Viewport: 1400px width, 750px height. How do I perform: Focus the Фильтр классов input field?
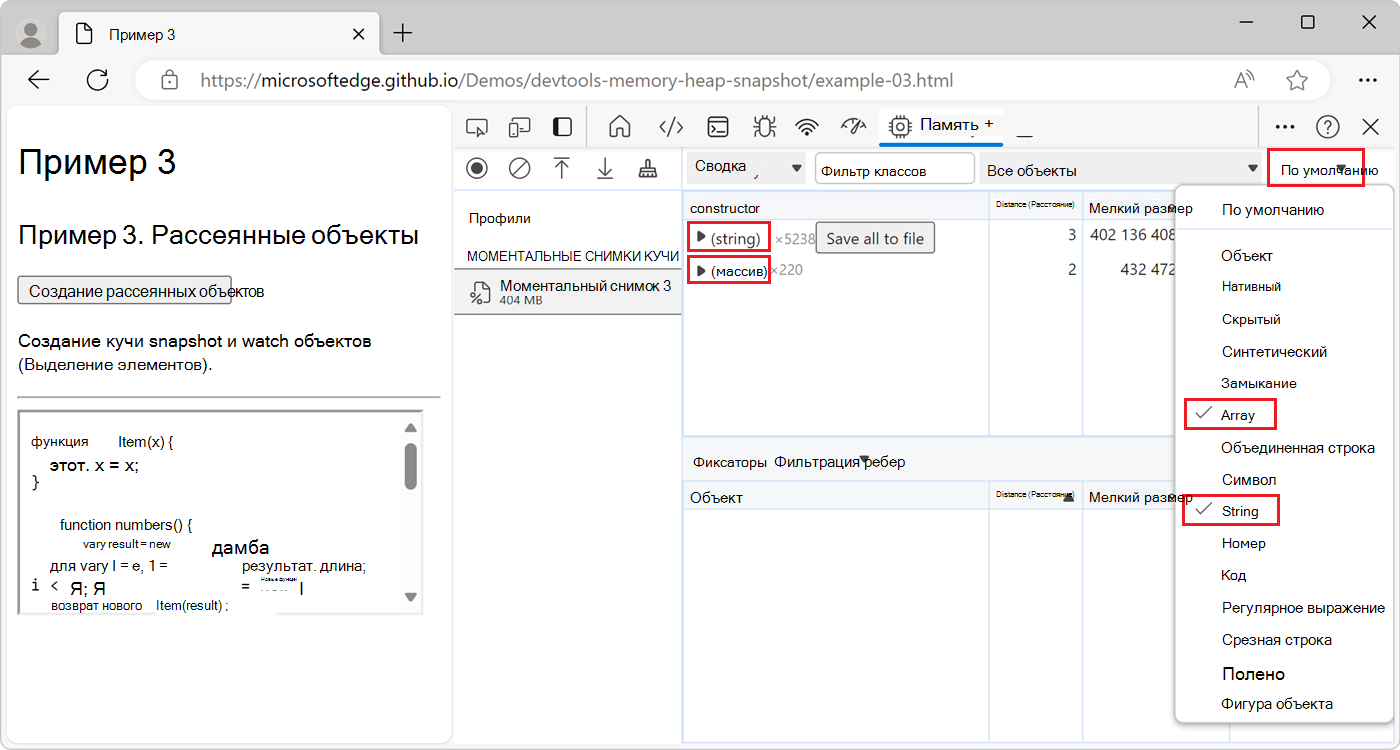click(x=895, y=170)
